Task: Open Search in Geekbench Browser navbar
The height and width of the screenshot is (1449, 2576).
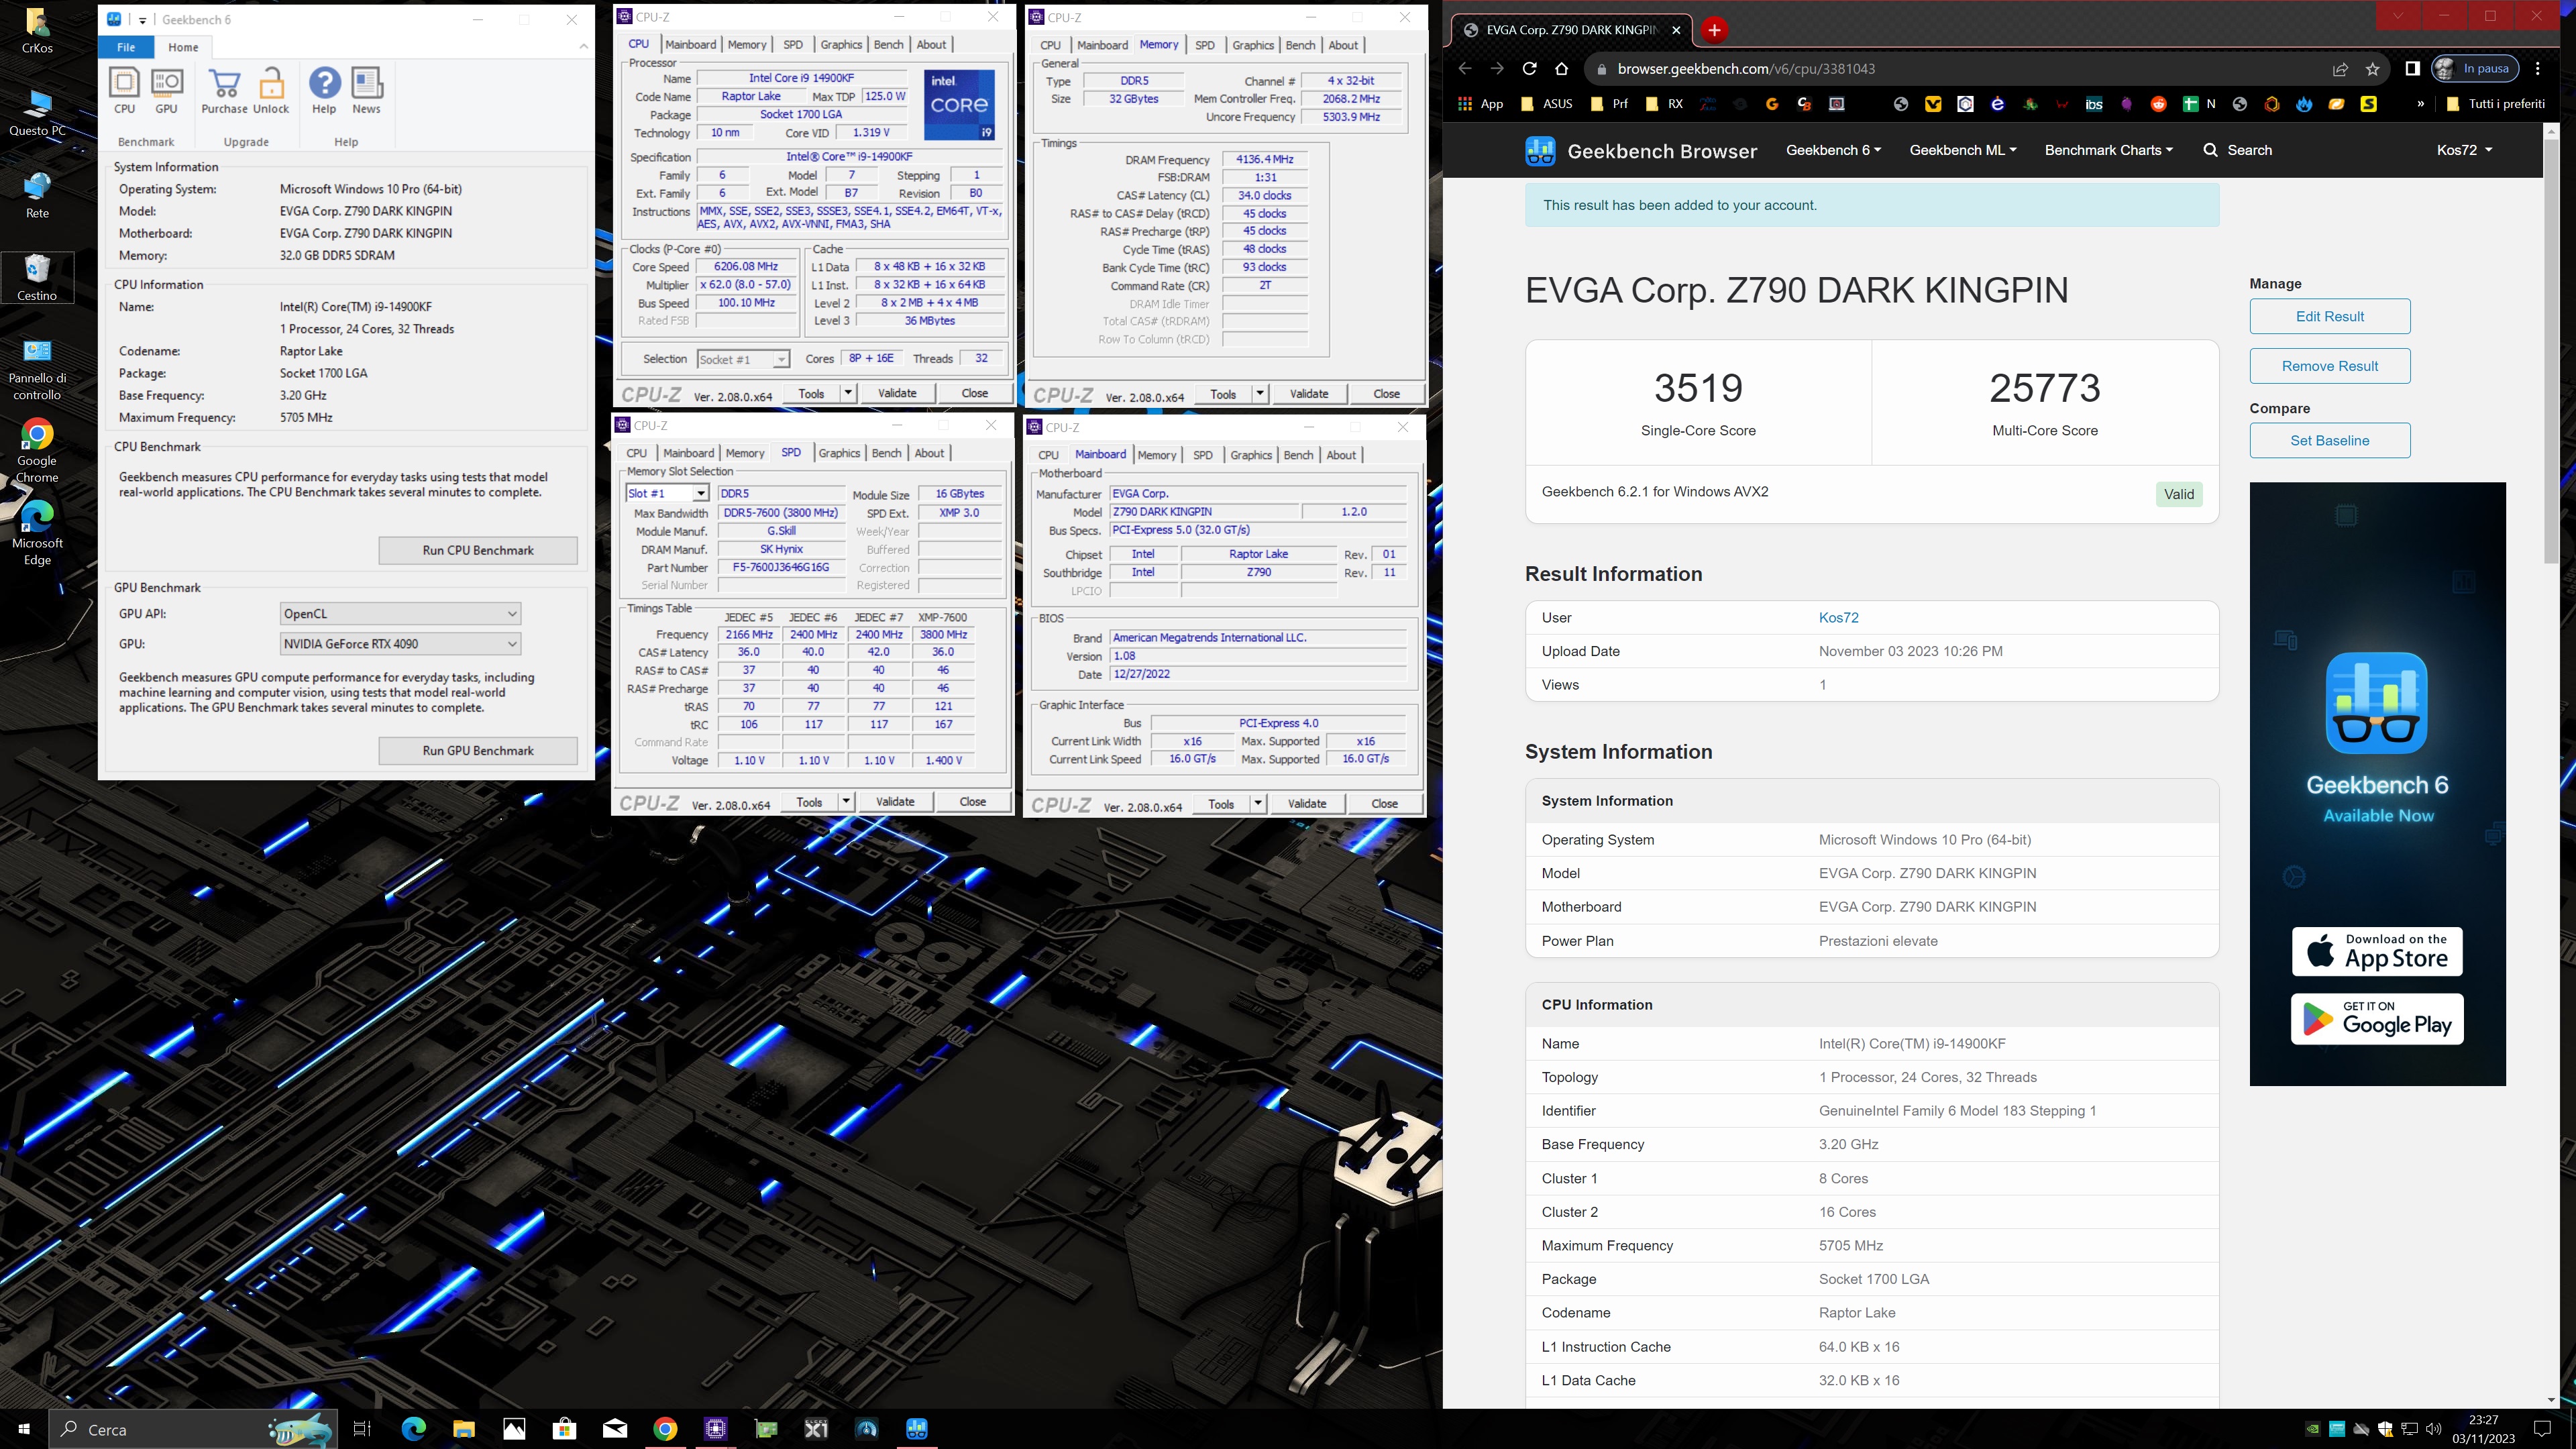Action: [x=2237, y=150]
